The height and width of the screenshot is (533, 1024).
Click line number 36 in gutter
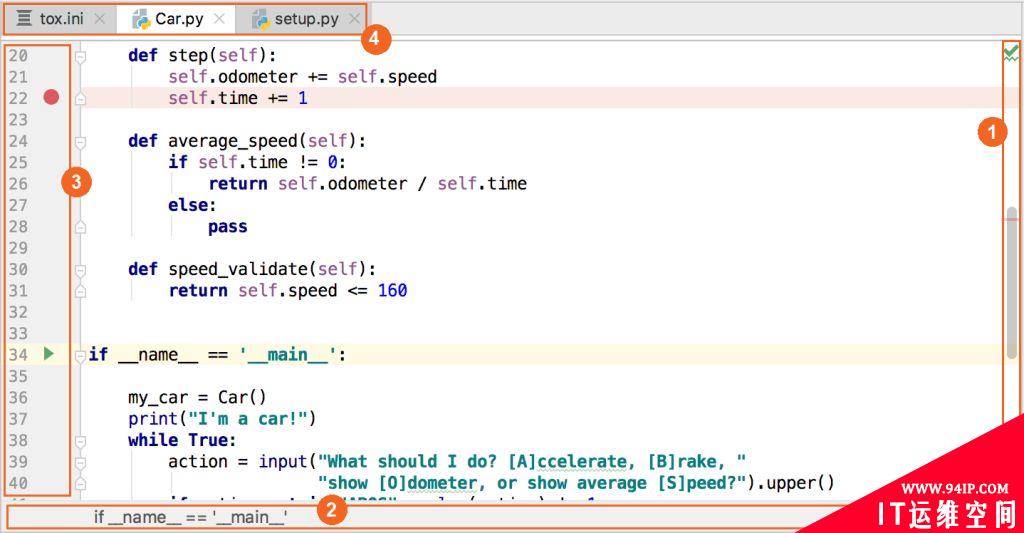pyautogui.click(x=18, y=397)
